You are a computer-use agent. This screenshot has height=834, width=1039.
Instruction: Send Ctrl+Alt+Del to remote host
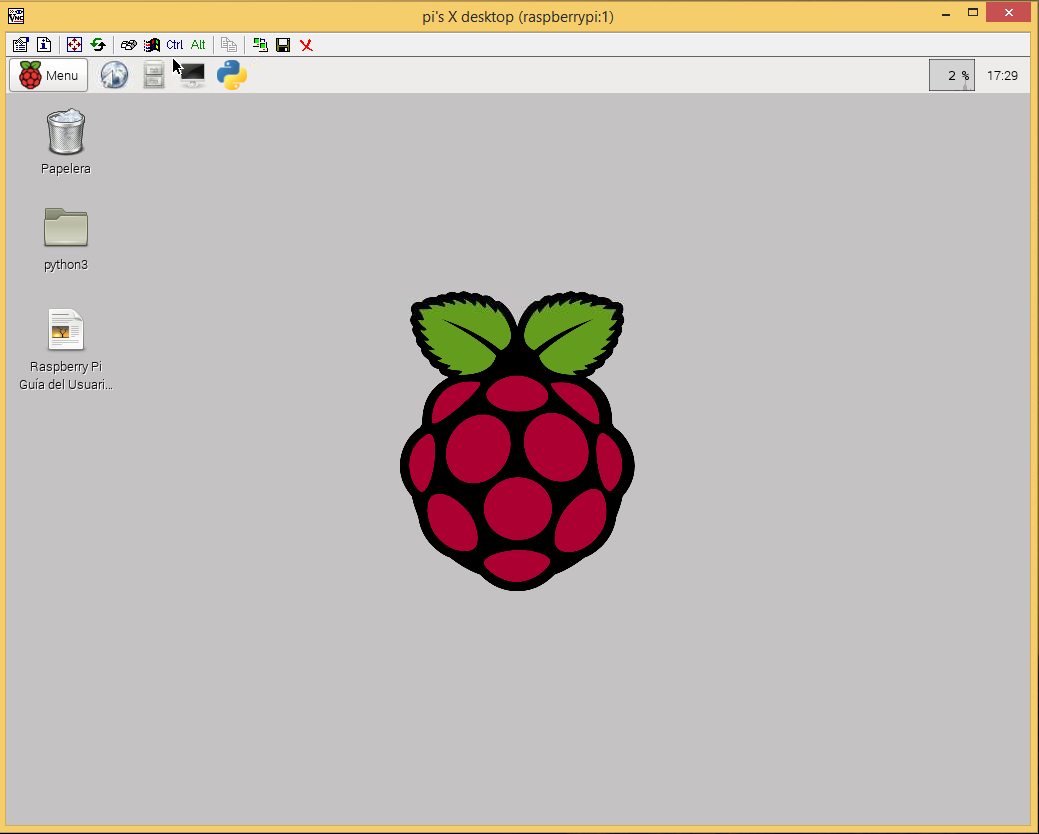point(129,44)
